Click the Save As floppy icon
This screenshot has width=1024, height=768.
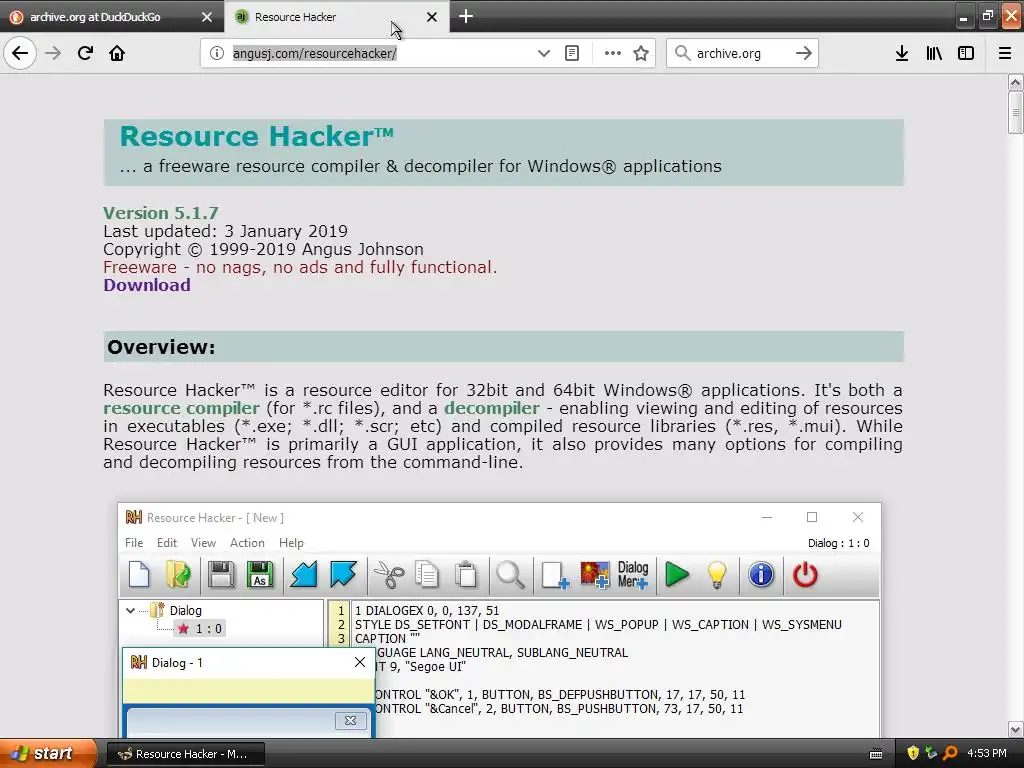point(259,575)
